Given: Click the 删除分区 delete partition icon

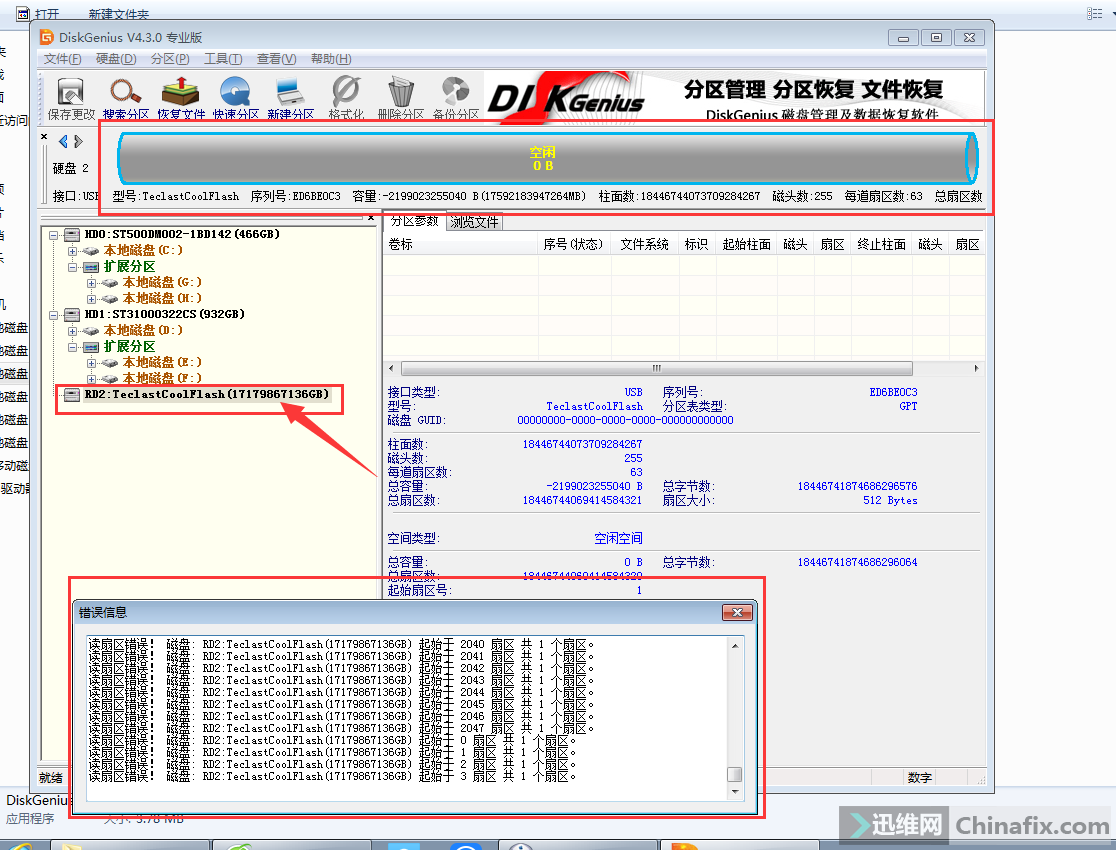Looking at the screenshot, I should coord(401,97).
